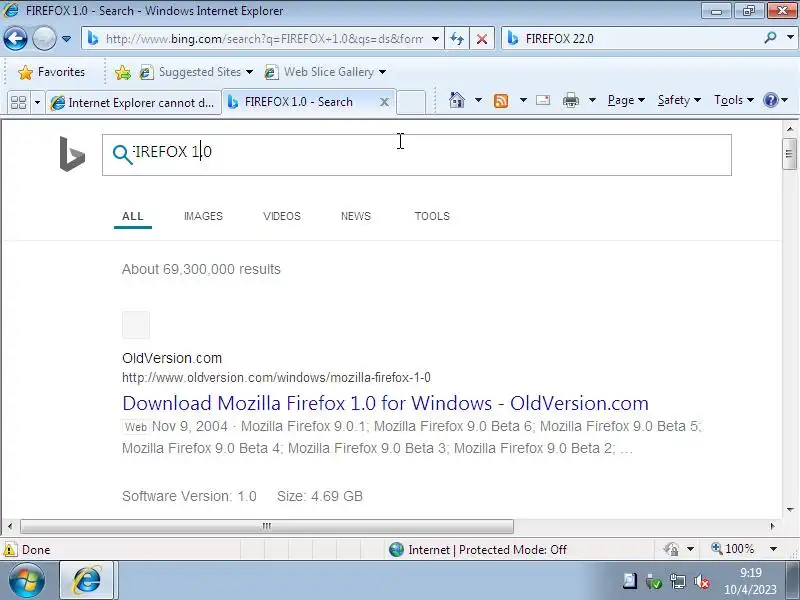
Task: Click the red Stop loading icon
Action: pyautogui.click(x=482, y=39)
